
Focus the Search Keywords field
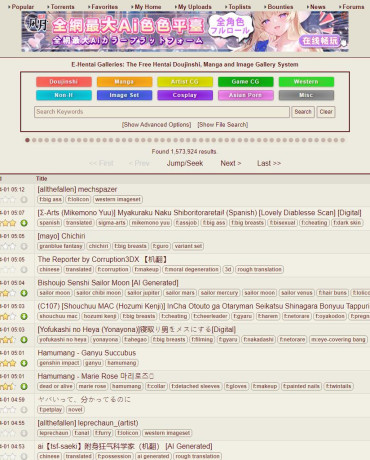[162, 112]
